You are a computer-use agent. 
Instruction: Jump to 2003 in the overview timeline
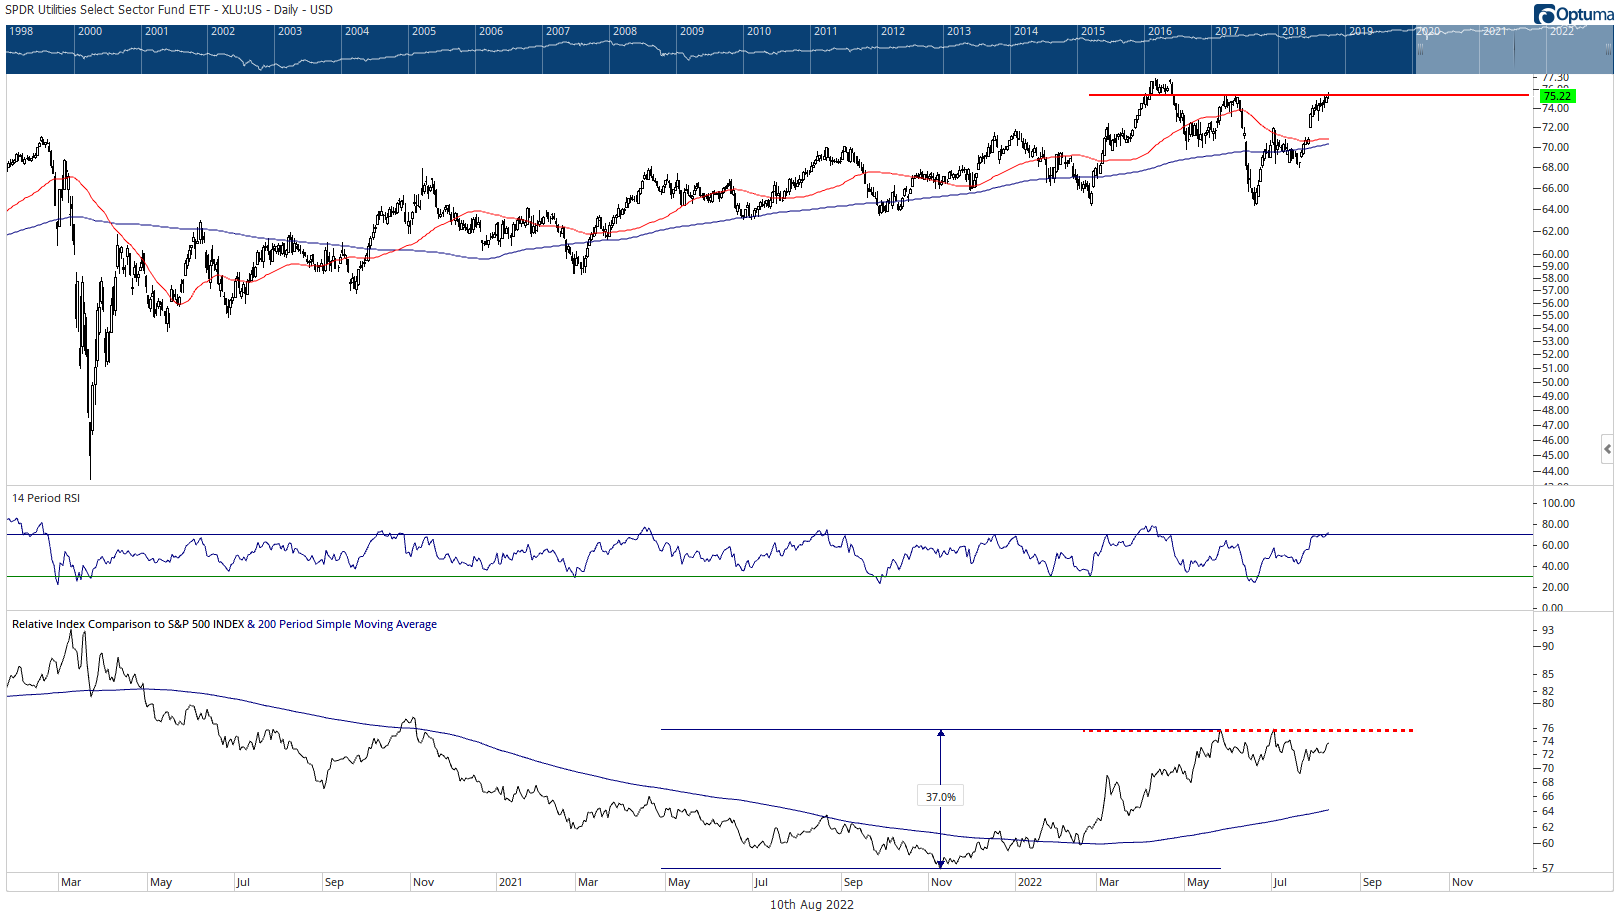(291, 32)
